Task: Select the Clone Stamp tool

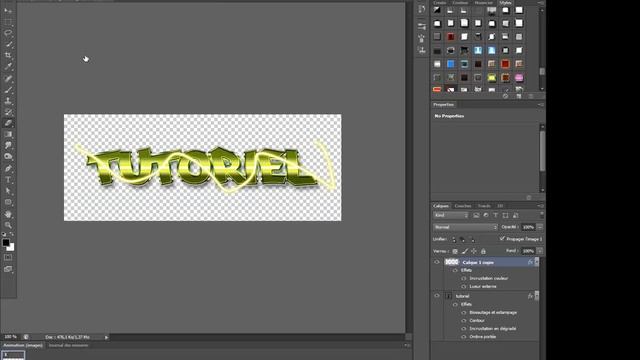Action: 8,101
